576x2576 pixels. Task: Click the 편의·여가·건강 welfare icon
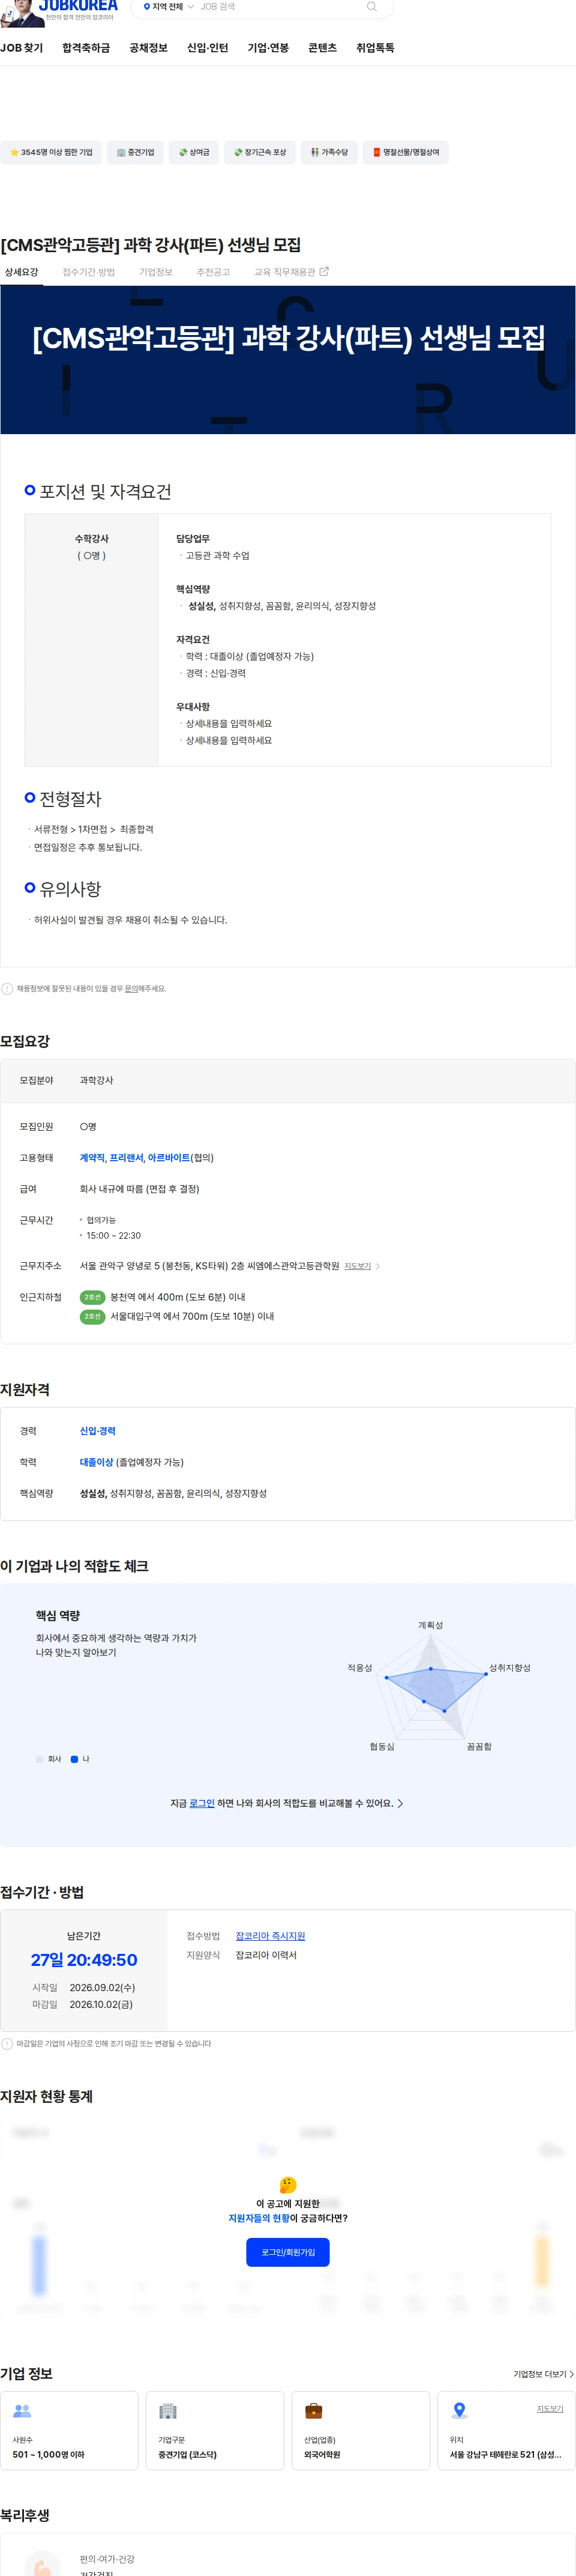(42, 2564)
